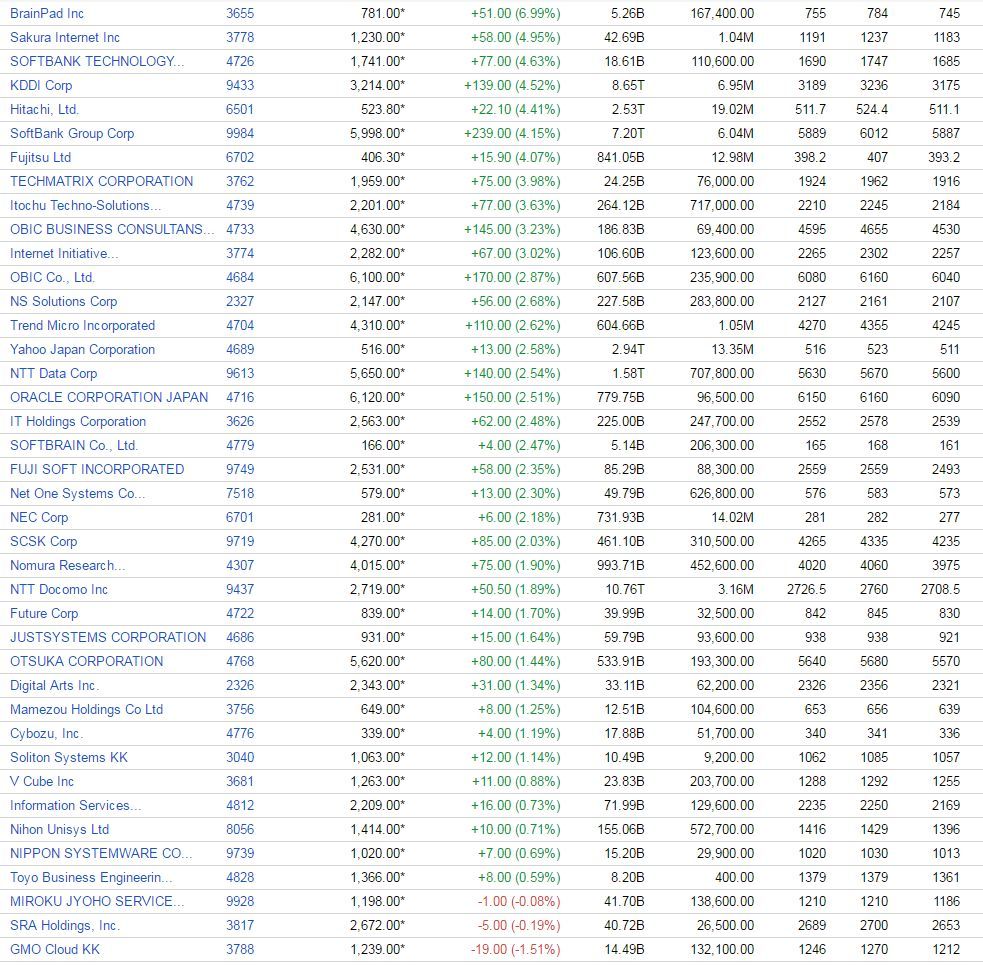Image resolution: width=983 pixels, height=965 pixels.
Task: Open Future Corp link
Action: pos(44,613)
